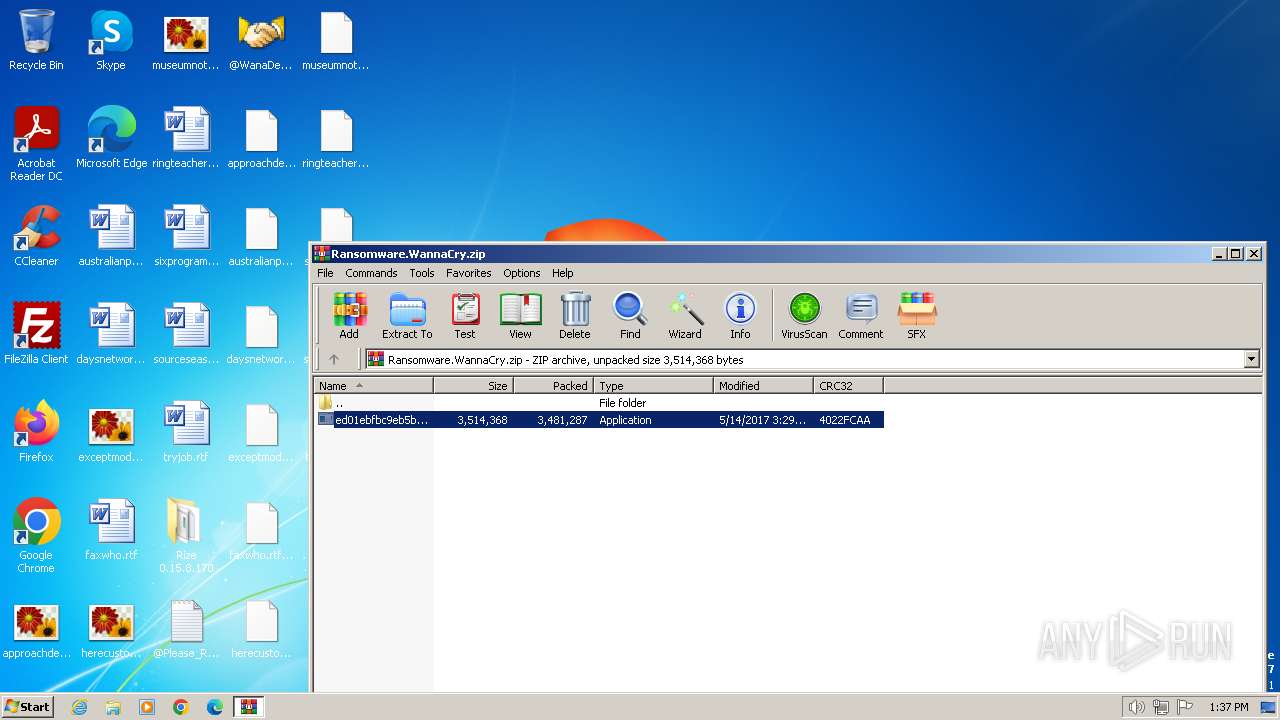
Task: Open File Explorer from the taskbar
Action: (113, 707)
